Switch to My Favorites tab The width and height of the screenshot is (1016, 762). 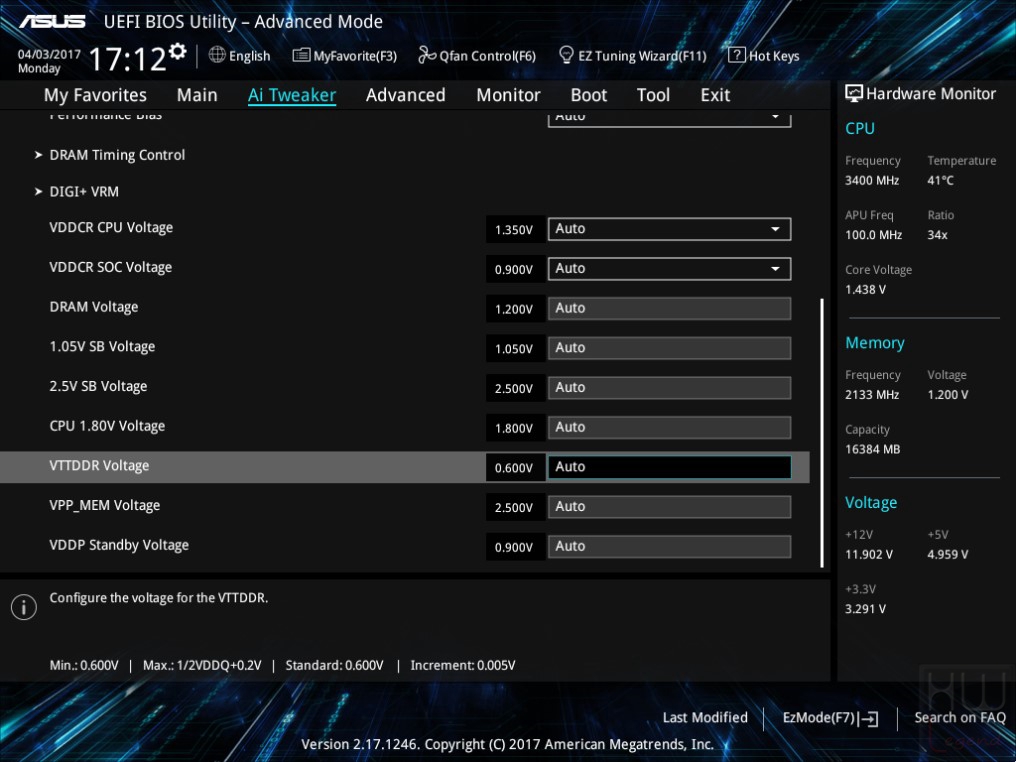tap(95, 95)
